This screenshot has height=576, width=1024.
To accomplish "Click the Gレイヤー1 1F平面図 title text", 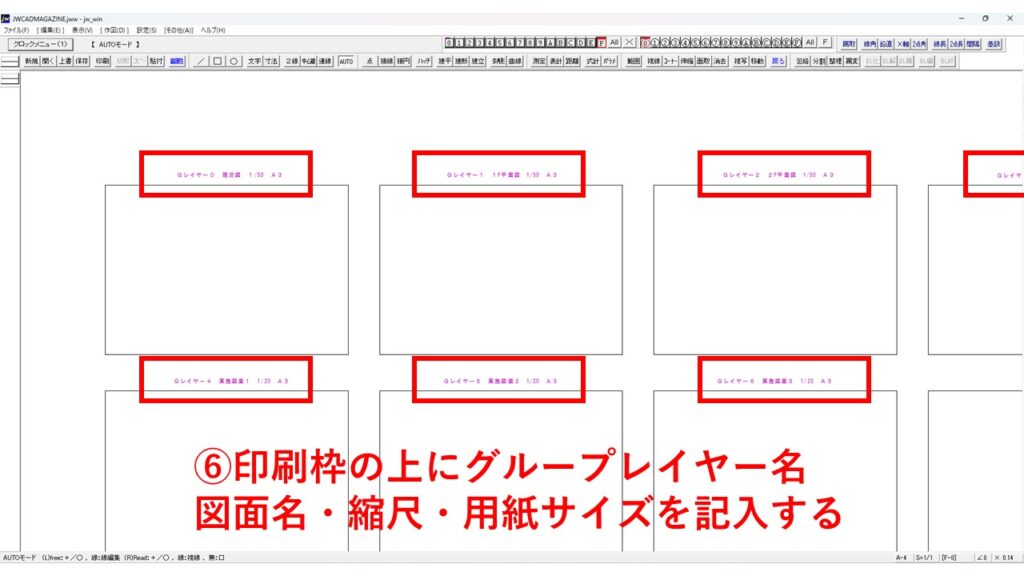I will pyautogui.click(x=500, y=175).
